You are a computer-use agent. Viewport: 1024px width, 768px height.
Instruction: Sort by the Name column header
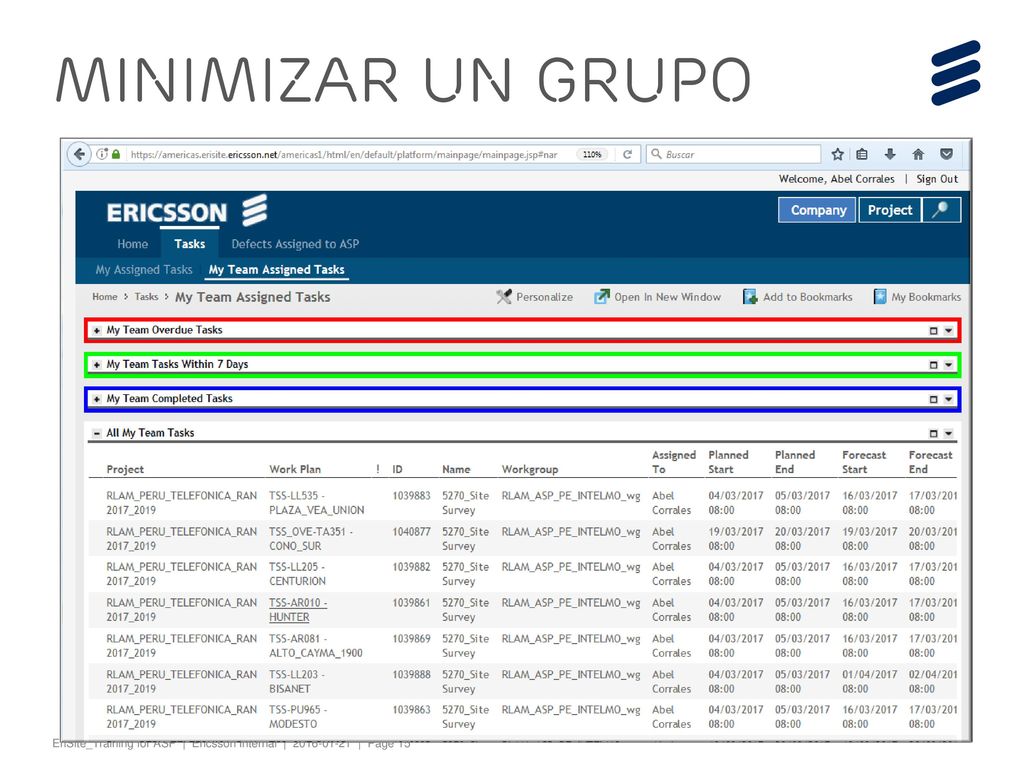[x=456, y=470]
